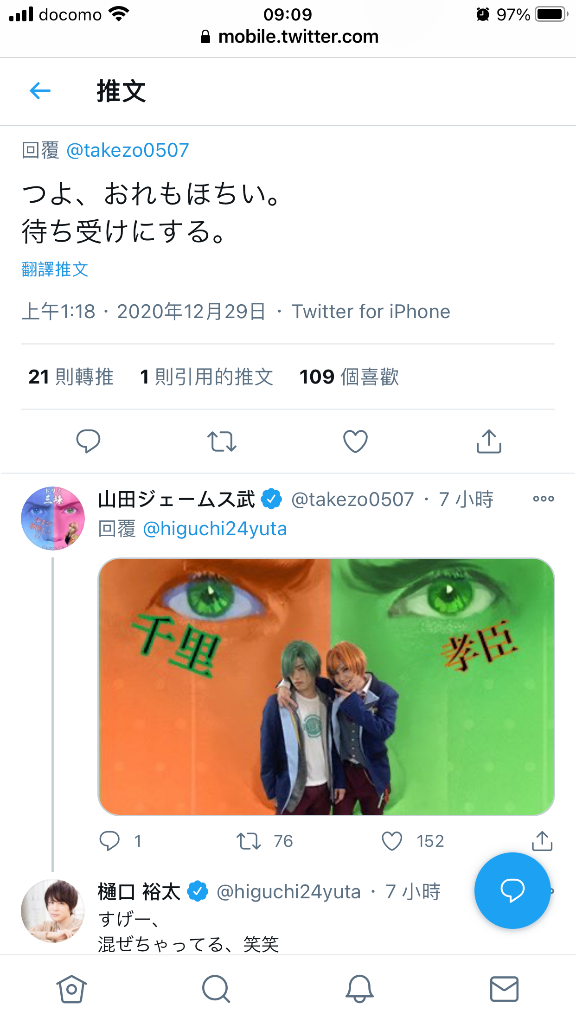
Task: Tap the blue back arrow
Action: pos(40,91)
